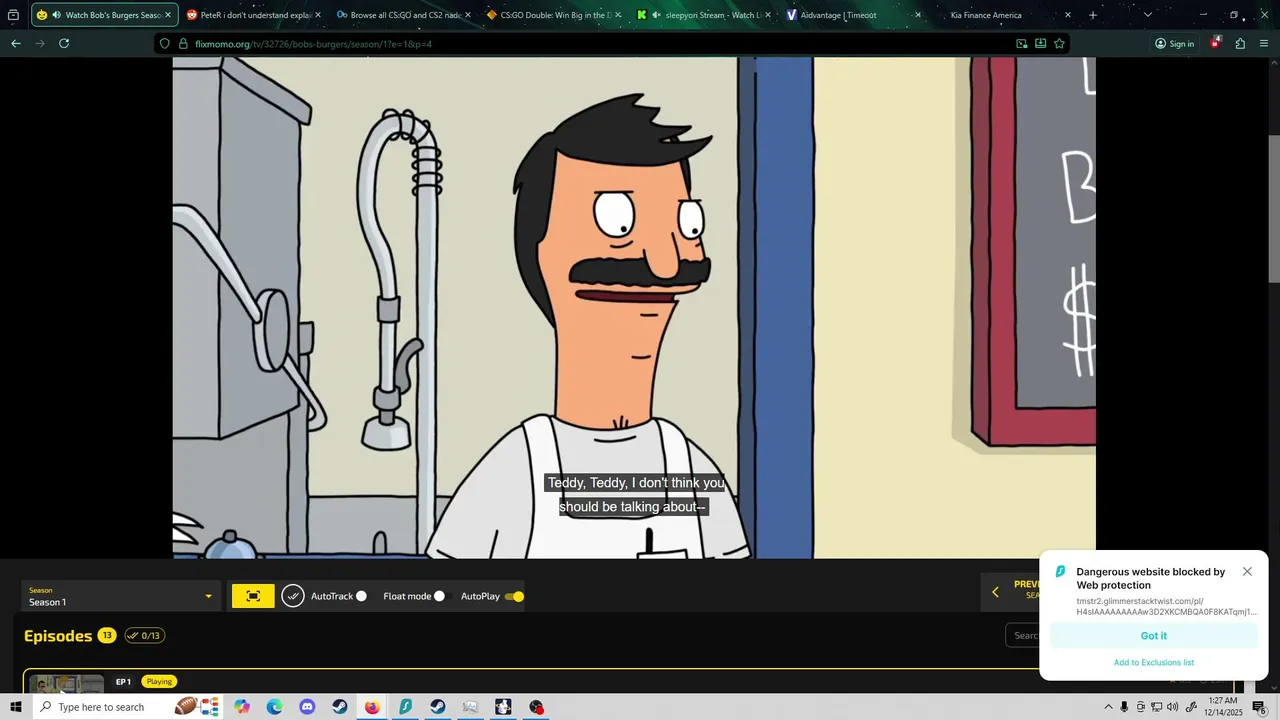1280x720 pixels.
Task: Open the Windows notification center
Action: (x=1259, y=707)
